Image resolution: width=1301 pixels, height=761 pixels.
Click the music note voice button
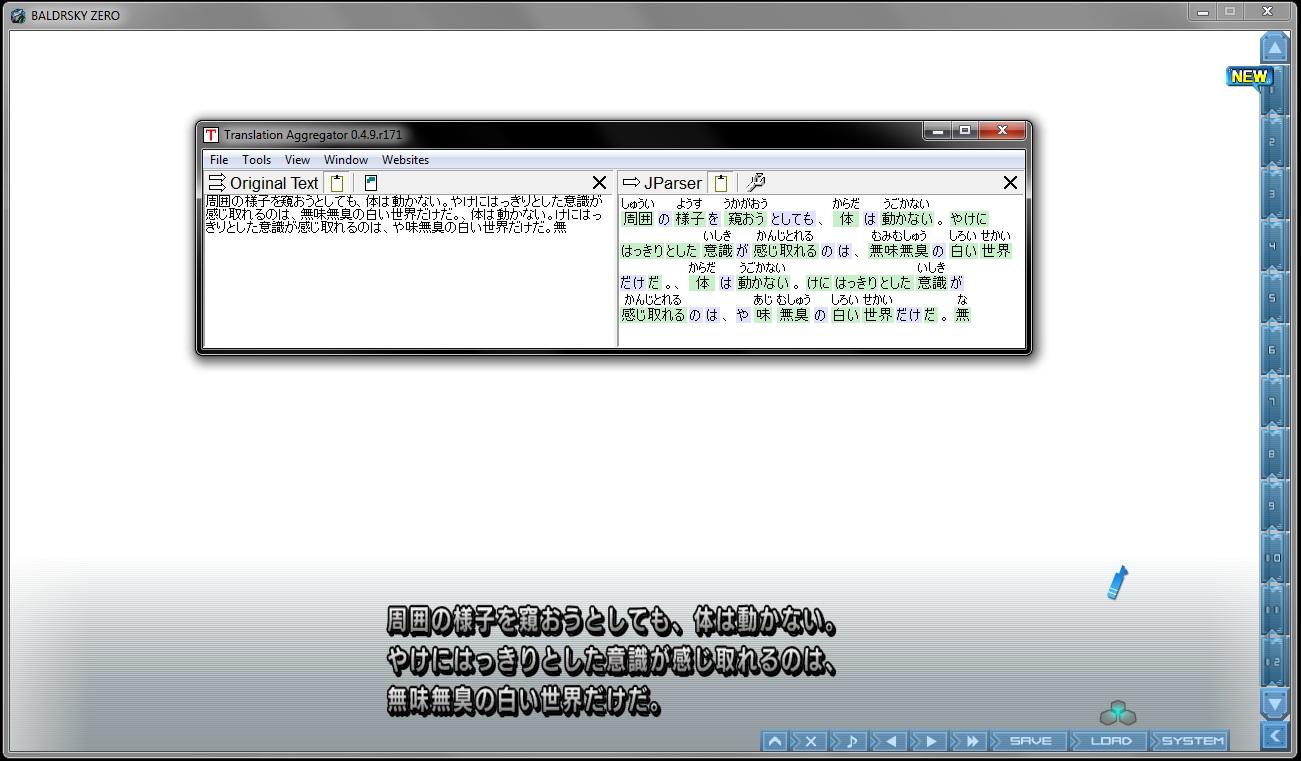click(850, 741)
